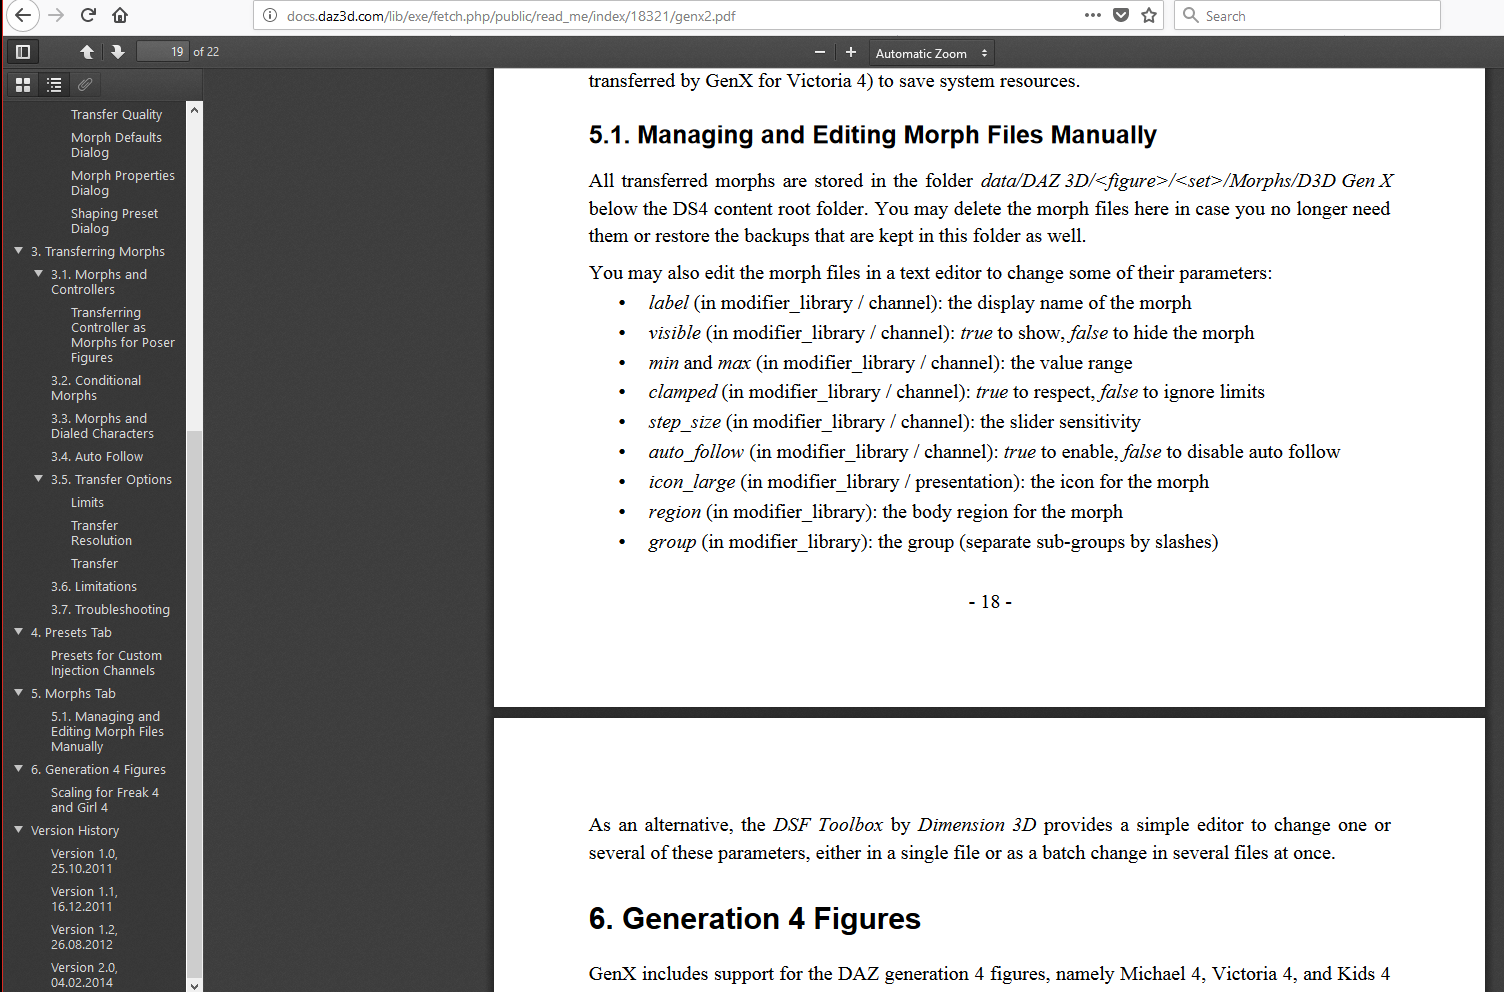This screenshot has width=1504, height=992.
Task: Collapse '3.1. Morphs and Controllers' outline node
Action: pos(38,274)
